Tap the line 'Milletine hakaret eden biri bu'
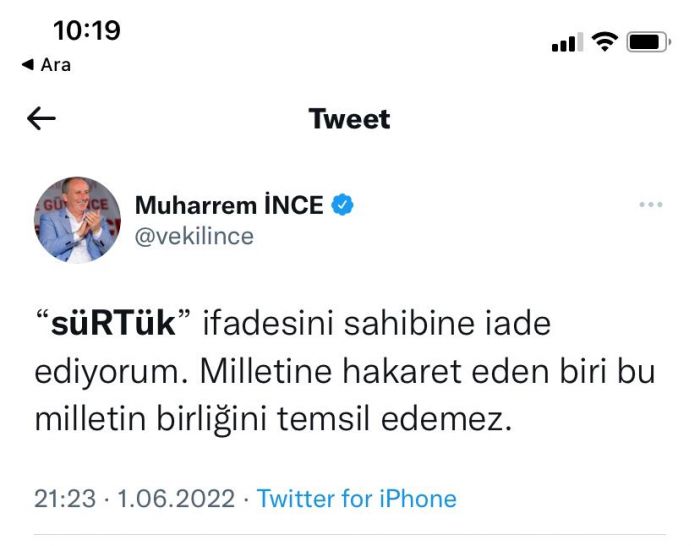 point(427,373)
